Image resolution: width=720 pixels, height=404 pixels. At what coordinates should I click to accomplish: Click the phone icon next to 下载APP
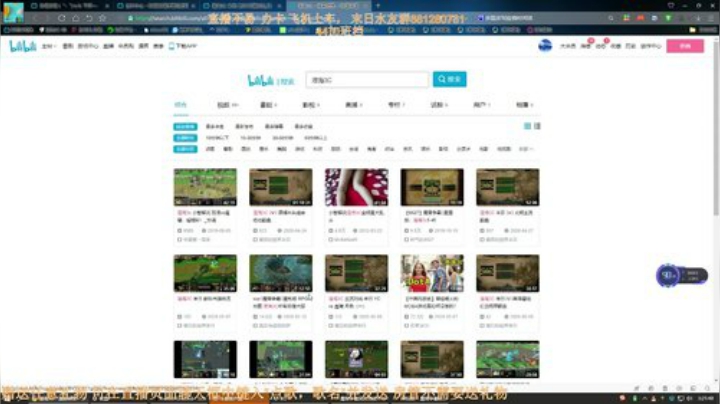click(172, 46)
